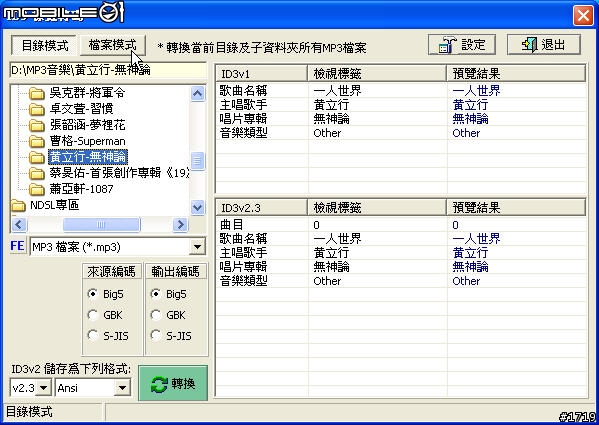Select folder 黃立行-無神論
This screenshot has width=599, height=425.
pyautogui.click(x=88, y=157)
